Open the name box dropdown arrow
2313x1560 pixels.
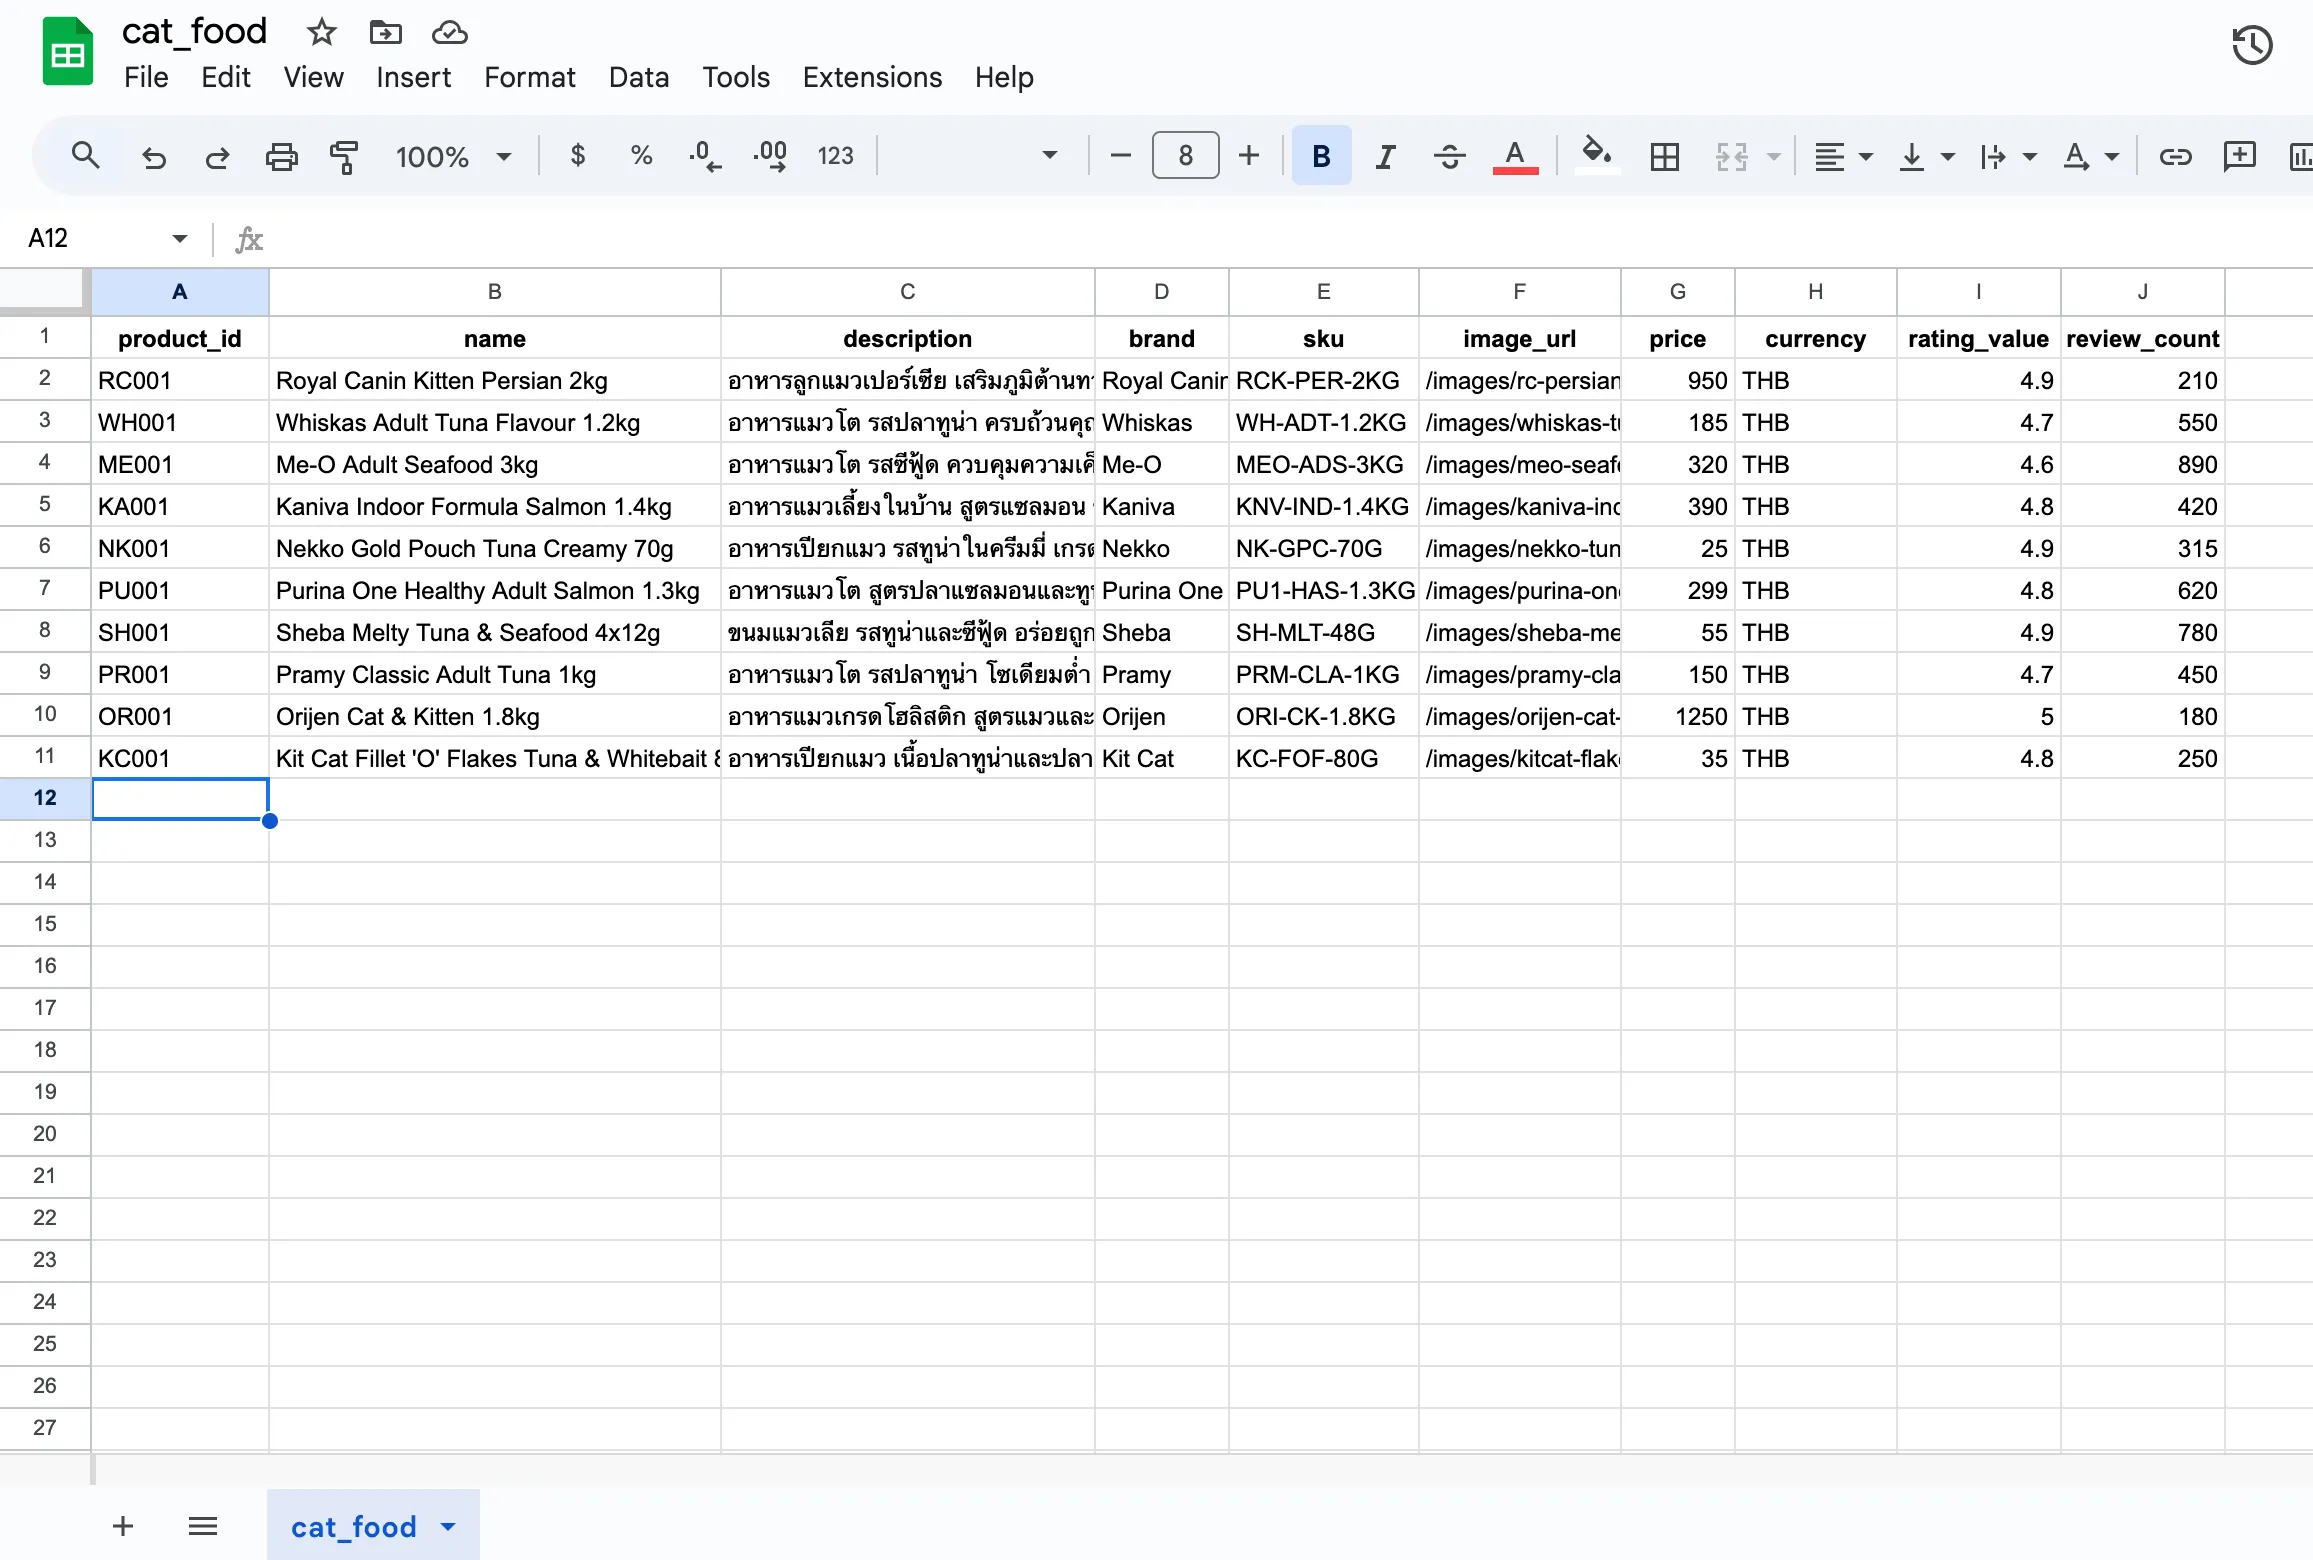(x=179, y=238)
